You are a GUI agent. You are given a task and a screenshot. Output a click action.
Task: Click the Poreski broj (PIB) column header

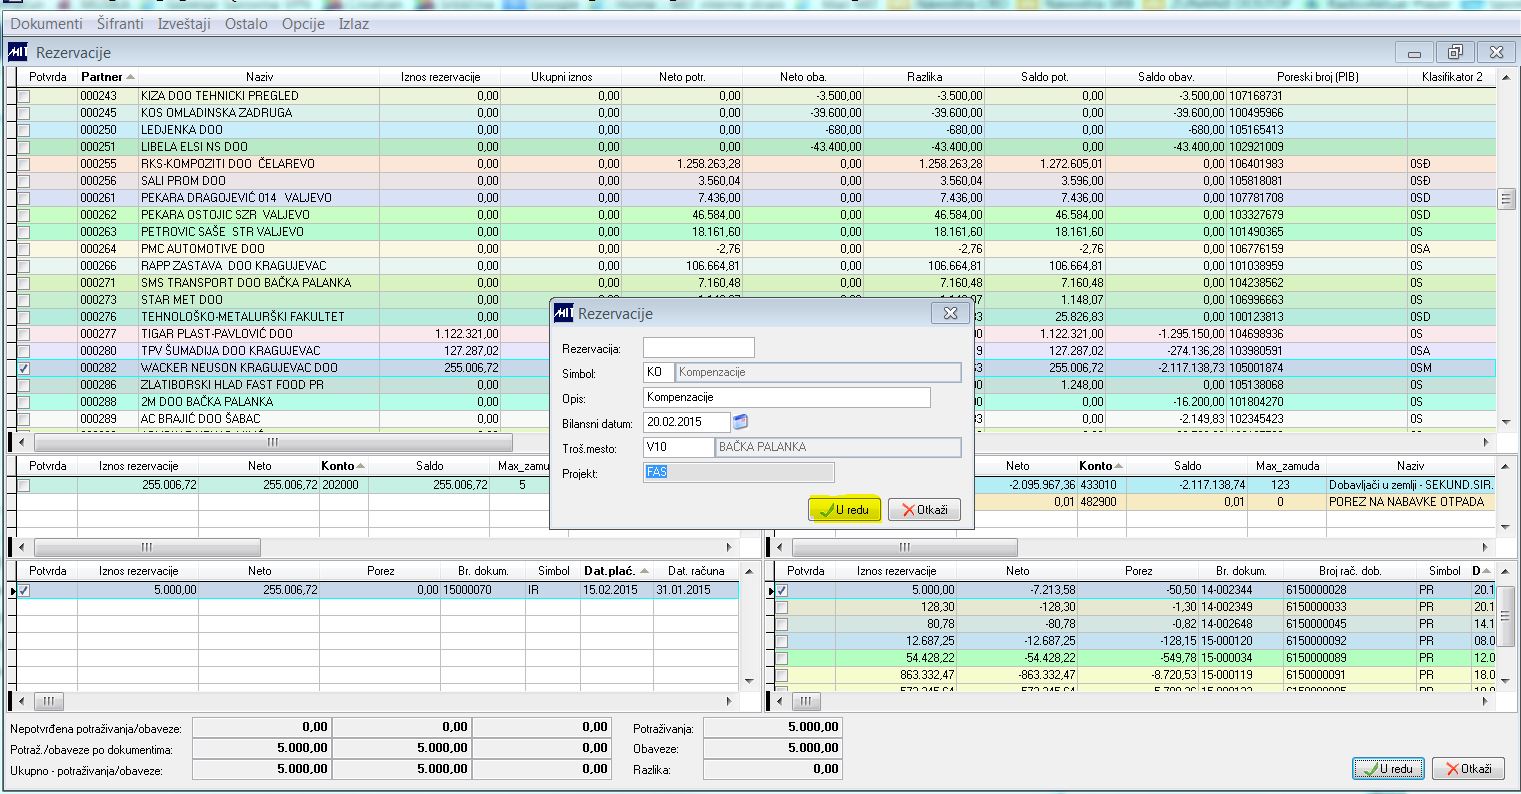1317,77
